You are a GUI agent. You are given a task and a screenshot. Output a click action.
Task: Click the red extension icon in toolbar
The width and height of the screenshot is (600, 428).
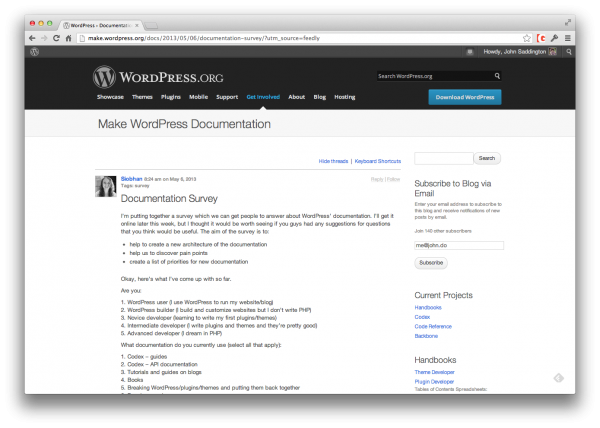541,38
